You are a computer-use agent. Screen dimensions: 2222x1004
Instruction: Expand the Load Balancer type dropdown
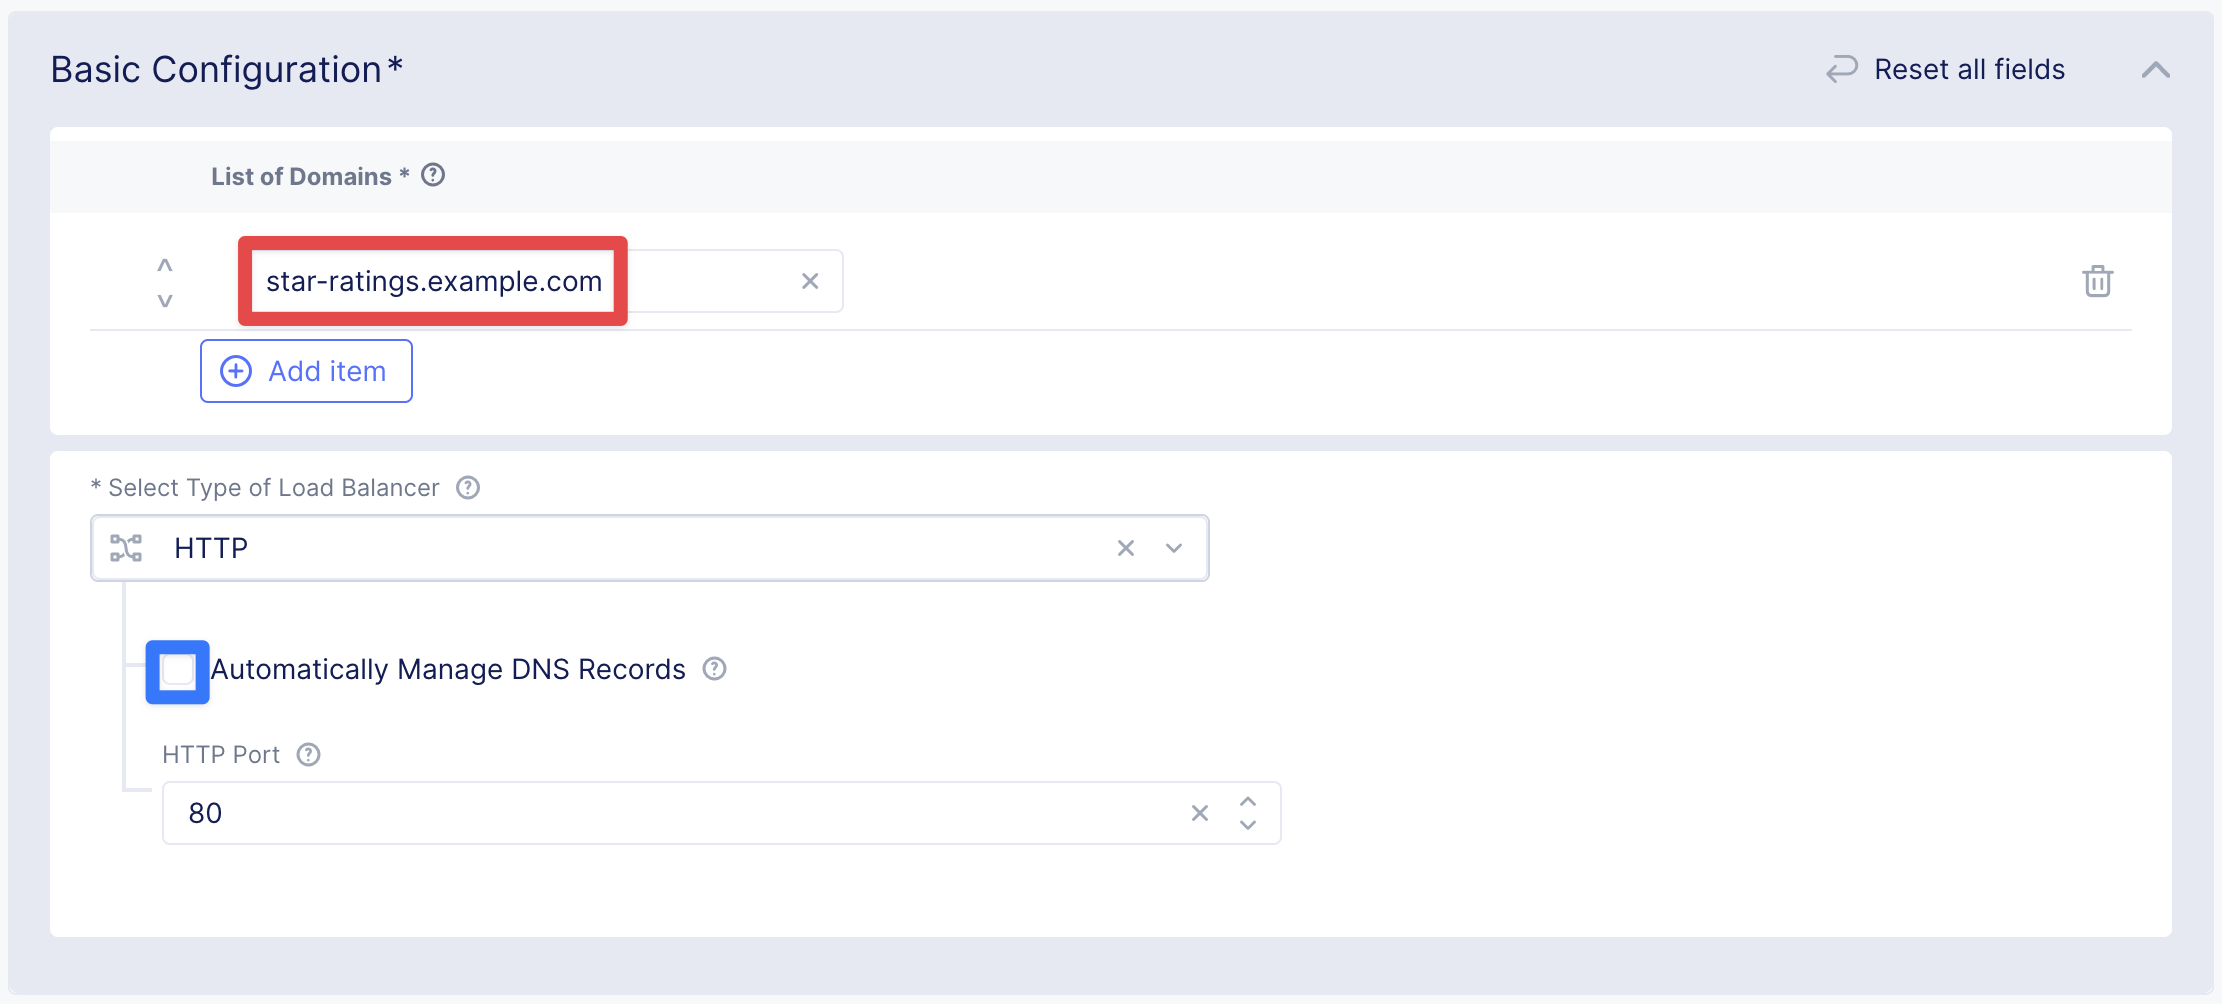(x=1174, y=548)
